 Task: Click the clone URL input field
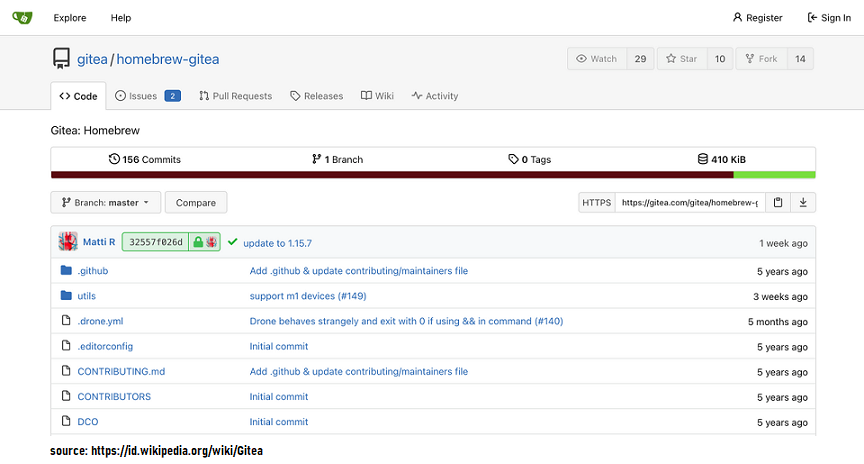coord(688,202)
